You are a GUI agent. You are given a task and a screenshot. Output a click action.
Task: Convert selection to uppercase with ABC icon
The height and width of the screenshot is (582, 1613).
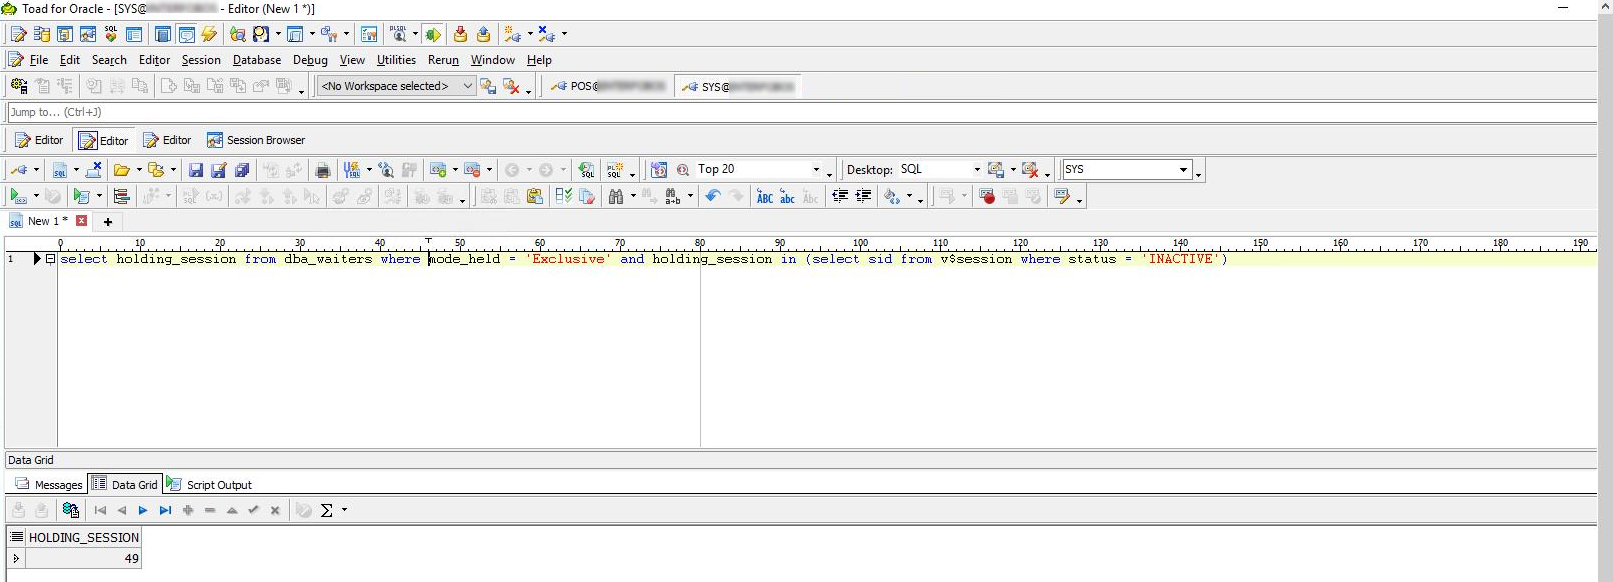[765, 197]
